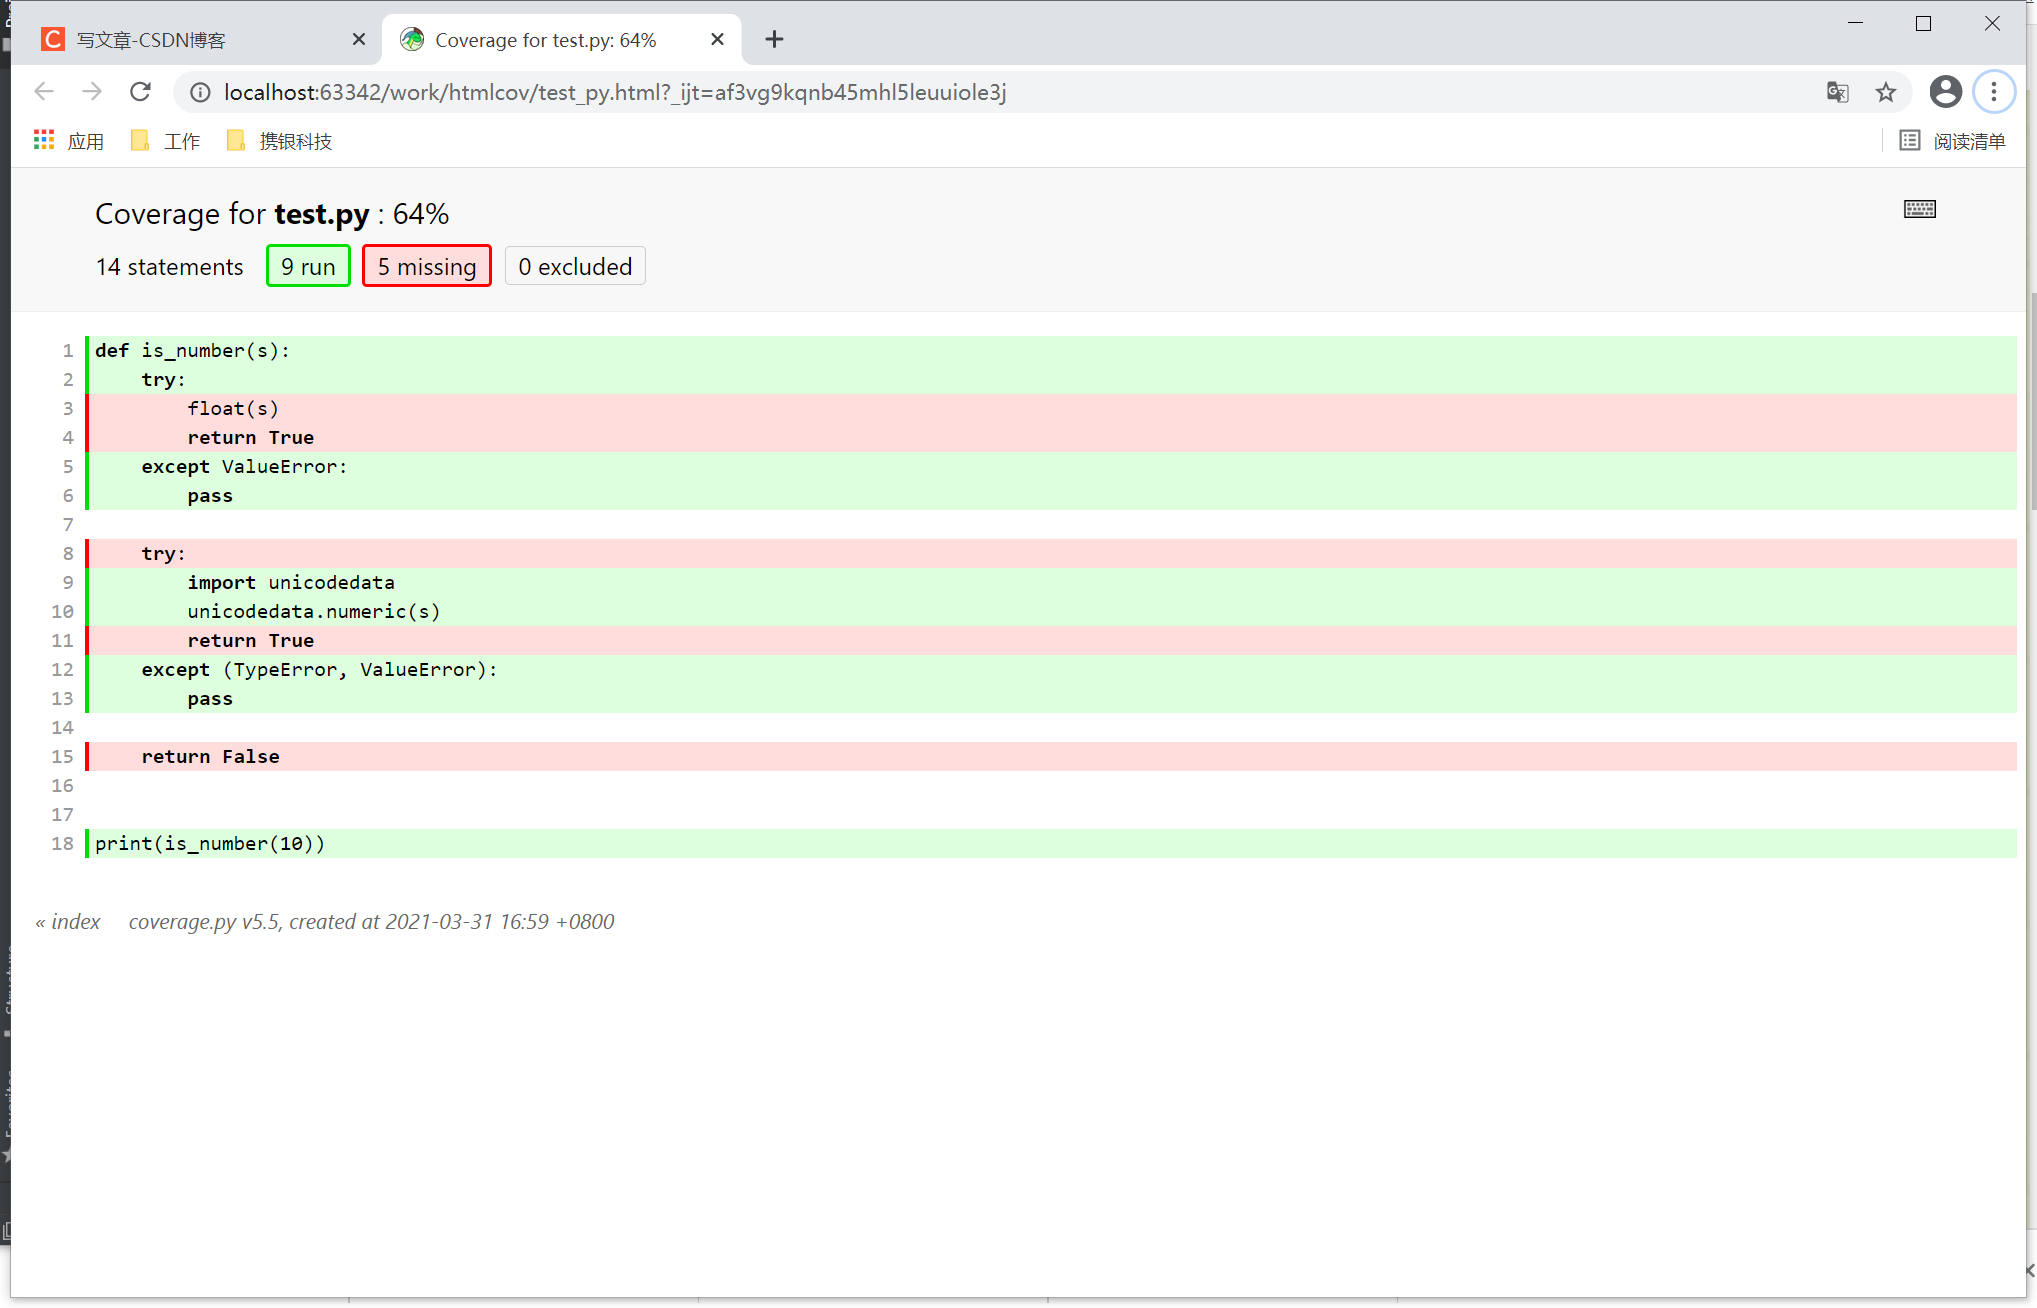
Task: View site information icon in address bar
Action: coord(200,93)
